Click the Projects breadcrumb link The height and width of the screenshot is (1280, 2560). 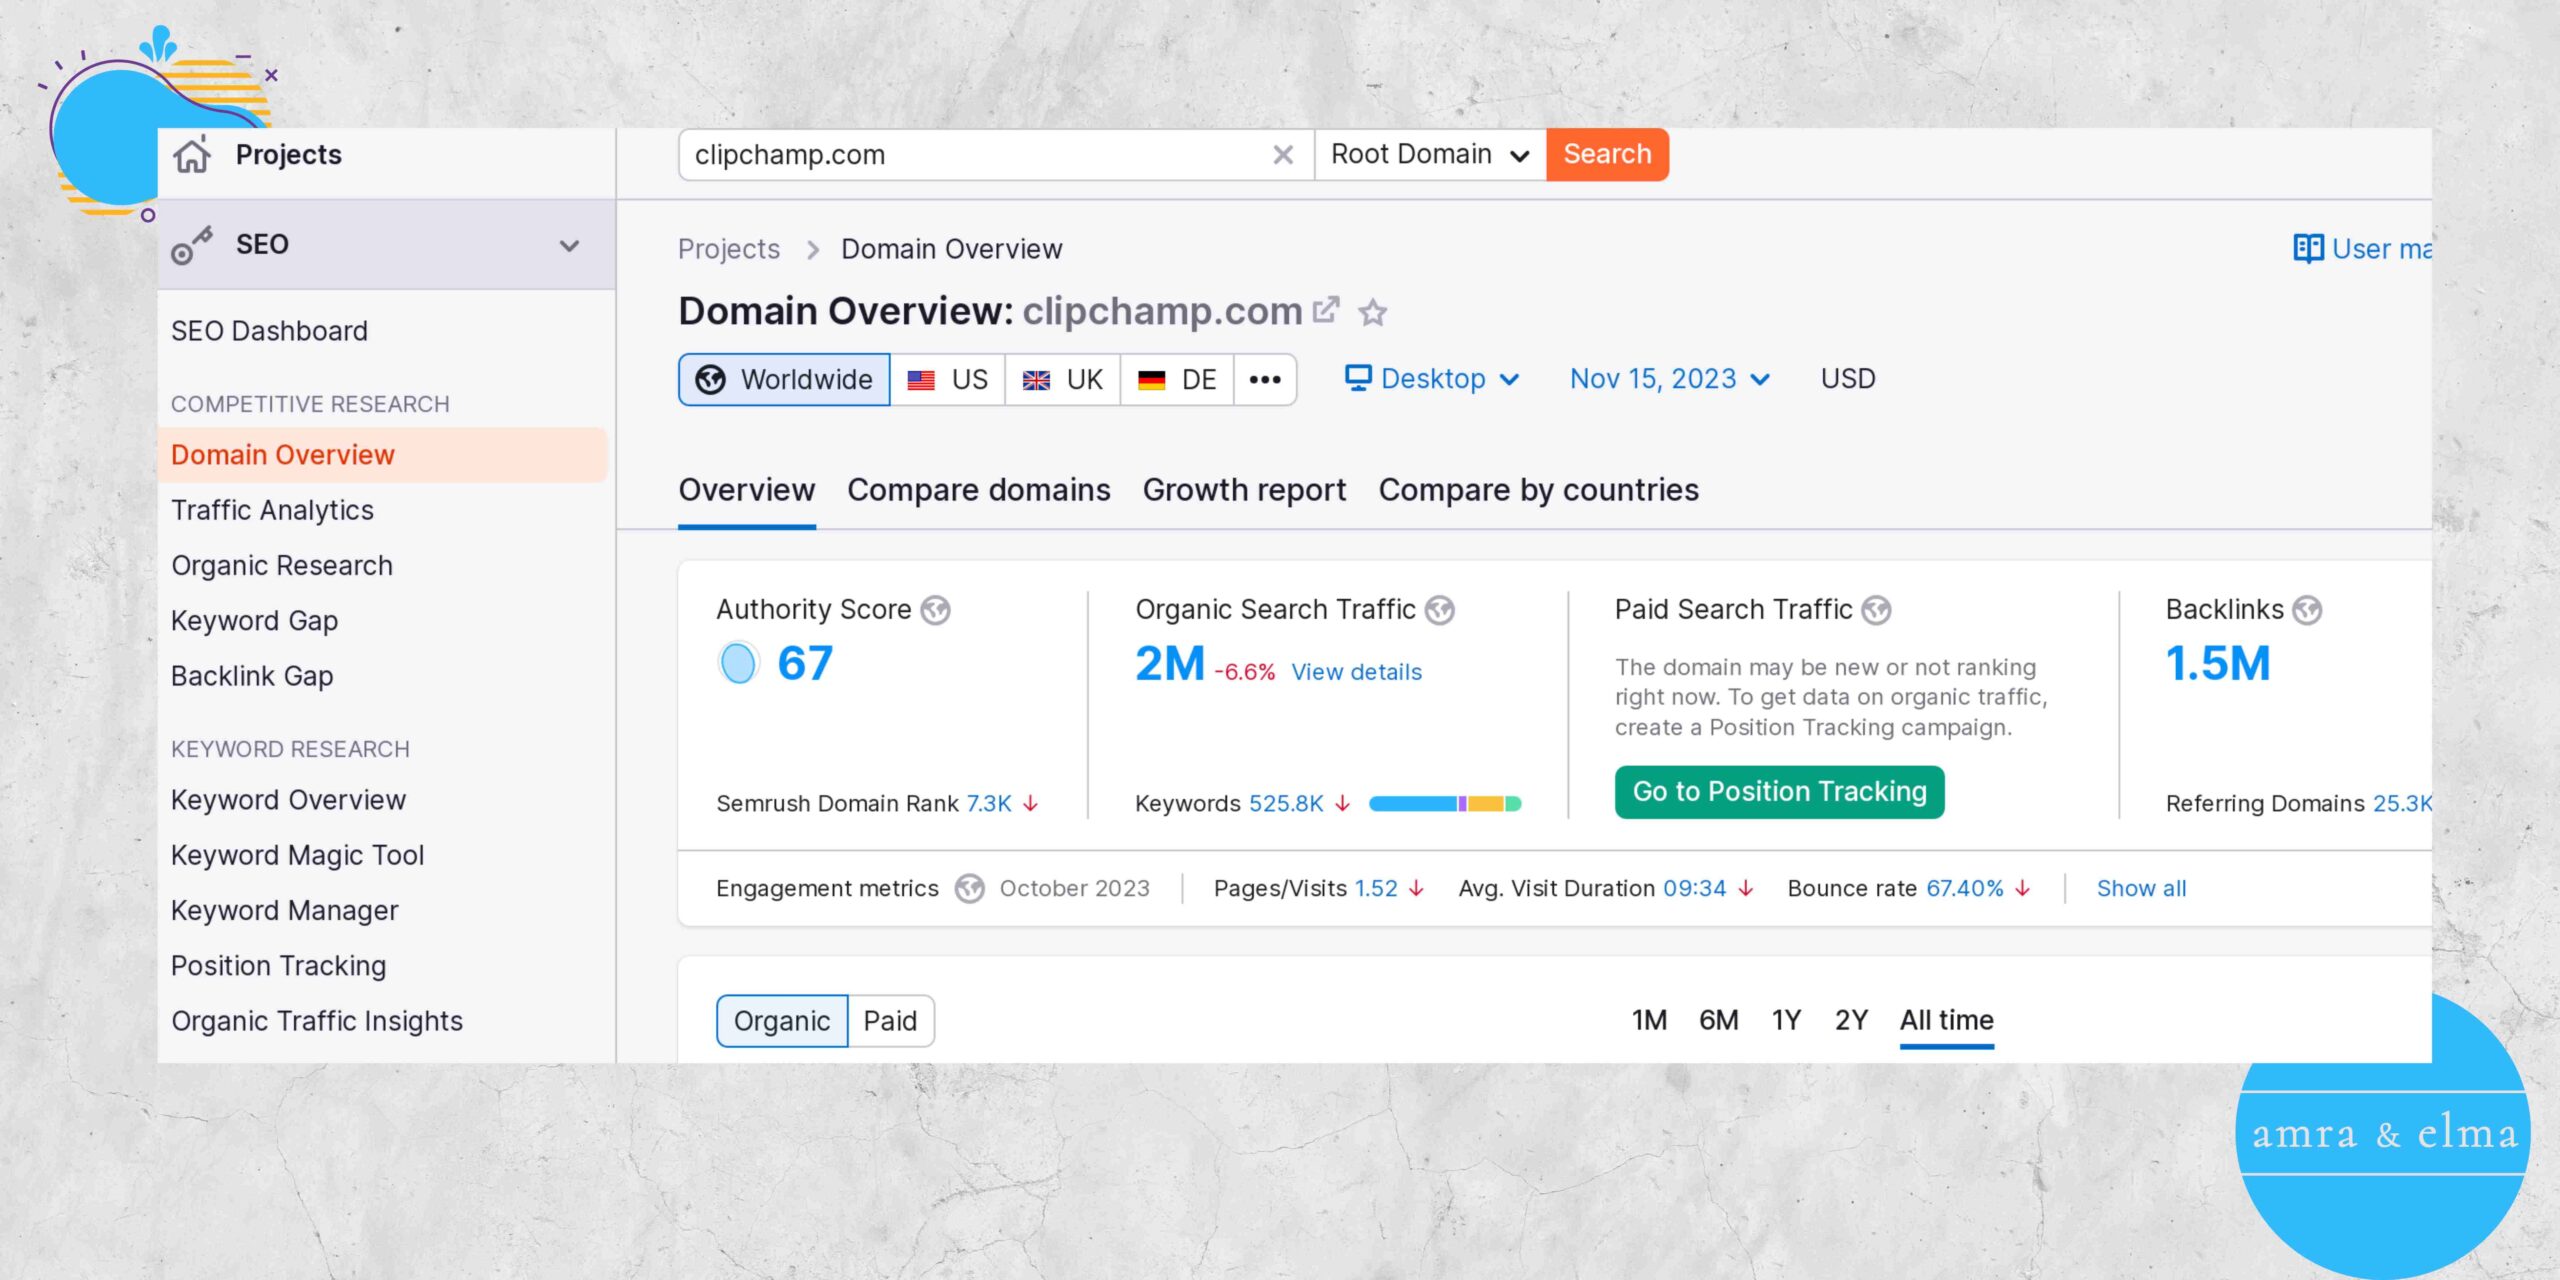(729, 249)
